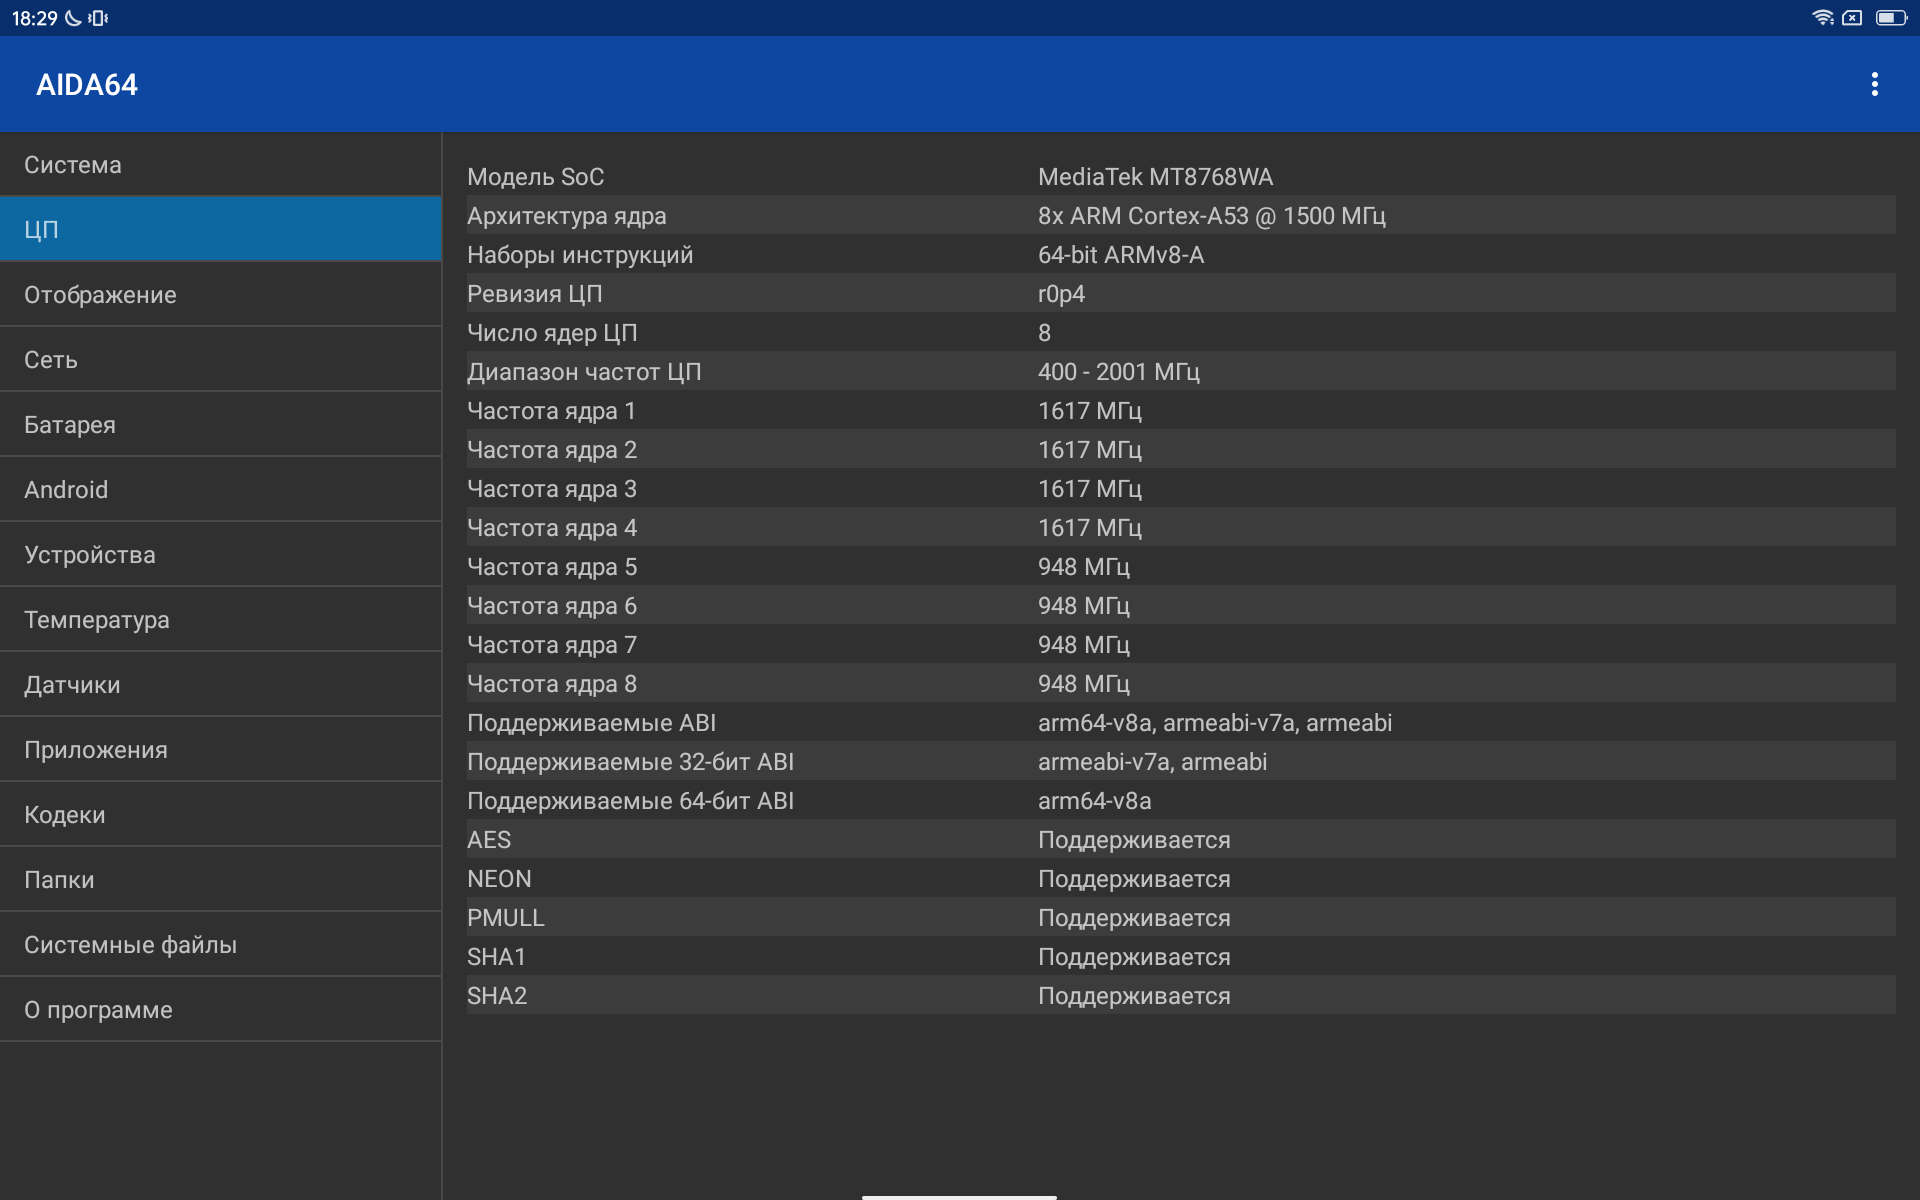Tap the NEON support row
The image size is (1920, 1200).
[x=1181, y=878]
